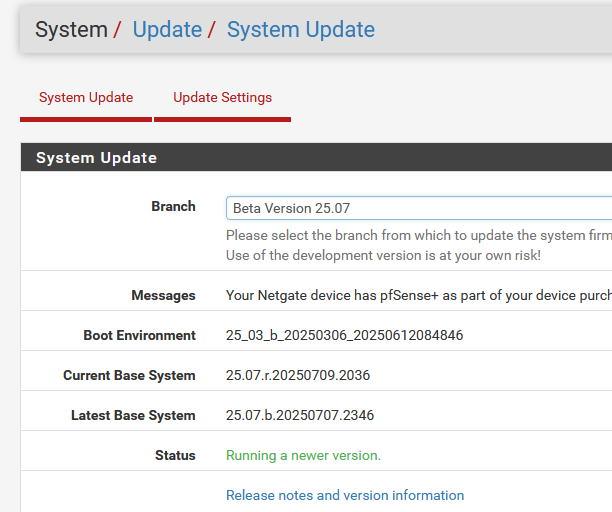Click the System Update breadcrumb link
Viewport: 612px width, 512px height.
click(x=301, y=30)
